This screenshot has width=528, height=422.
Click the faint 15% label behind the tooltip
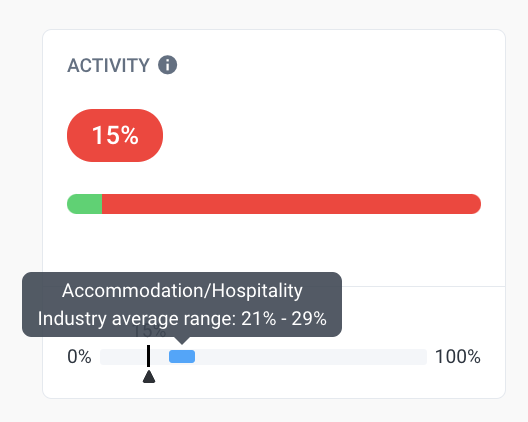150,331
